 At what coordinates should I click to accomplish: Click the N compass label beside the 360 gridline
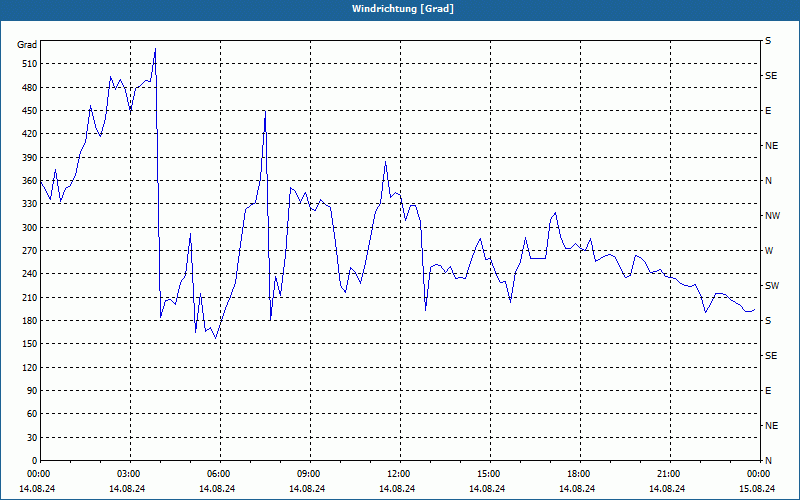click(768, 181)
